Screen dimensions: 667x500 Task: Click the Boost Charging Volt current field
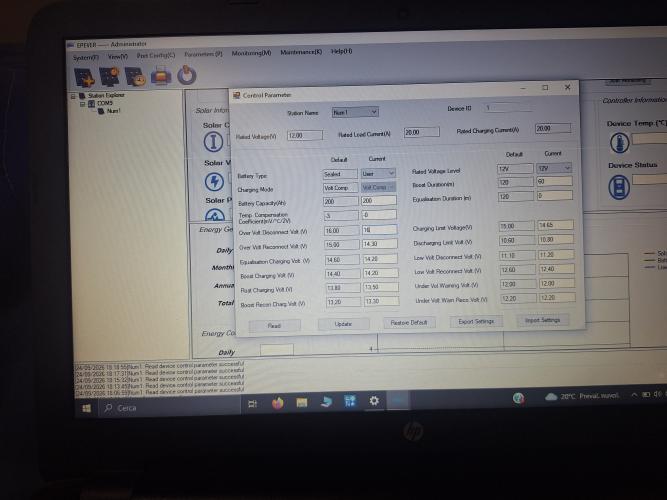[380, 273]
